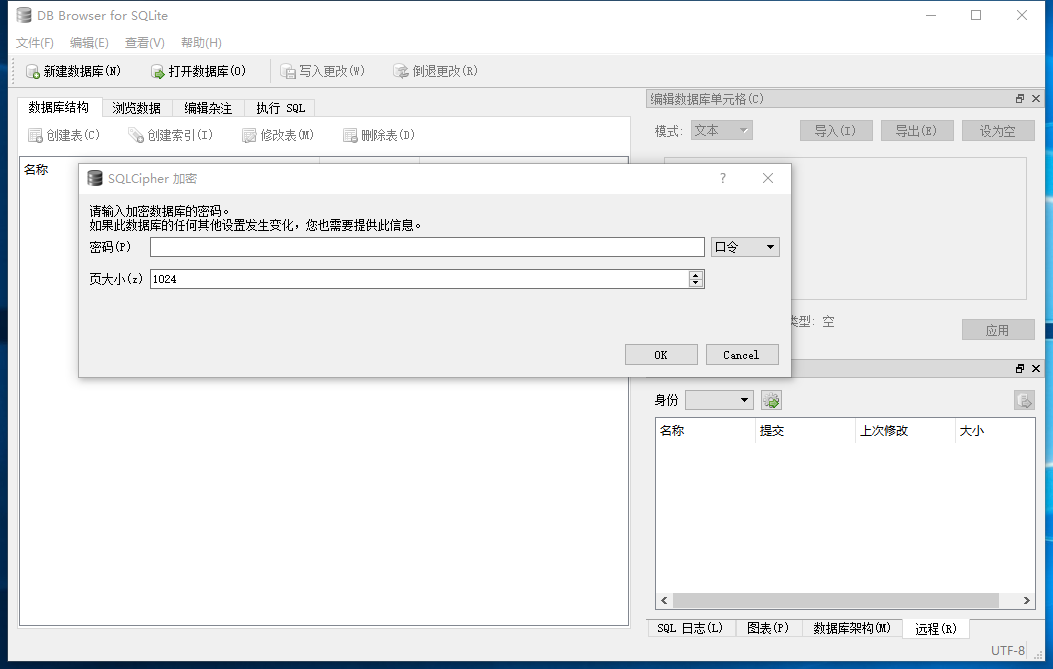
Task: Switch to the 浏览数据 tab
Action: tap(135, 107)
